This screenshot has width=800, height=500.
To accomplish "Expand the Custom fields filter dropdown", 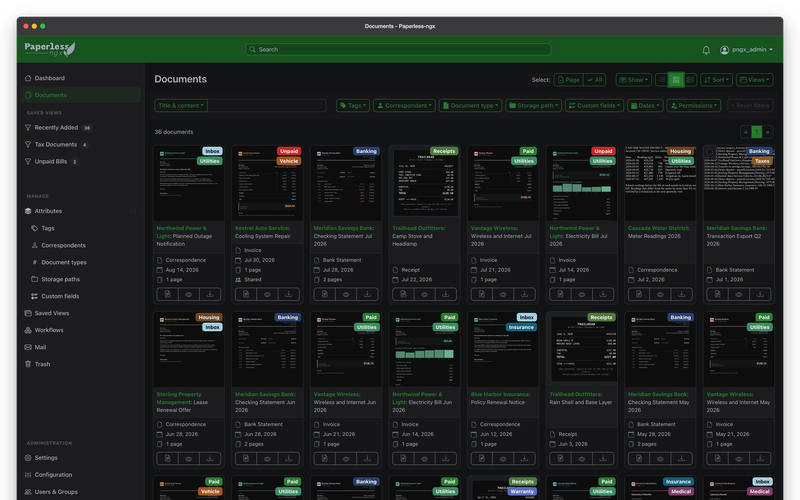I will tap(594, 106).
